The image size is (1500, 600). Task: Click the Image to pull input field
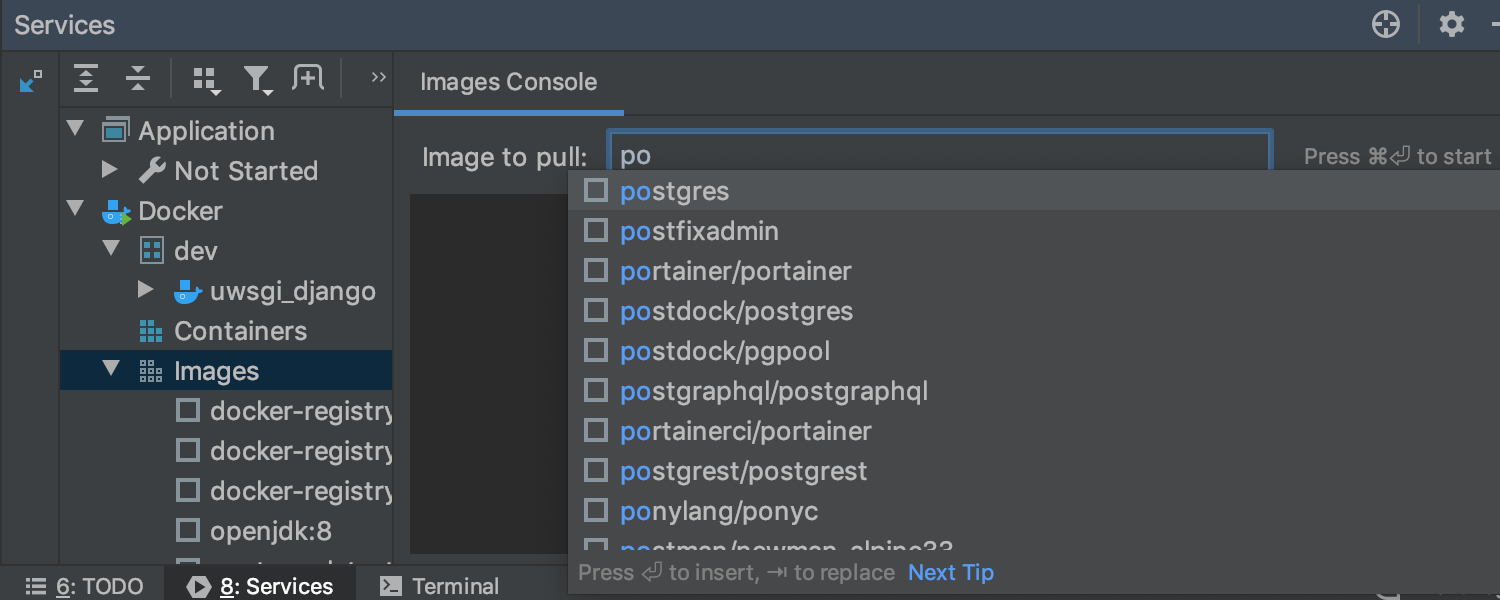pyautogui.click(x=940, y=156)
